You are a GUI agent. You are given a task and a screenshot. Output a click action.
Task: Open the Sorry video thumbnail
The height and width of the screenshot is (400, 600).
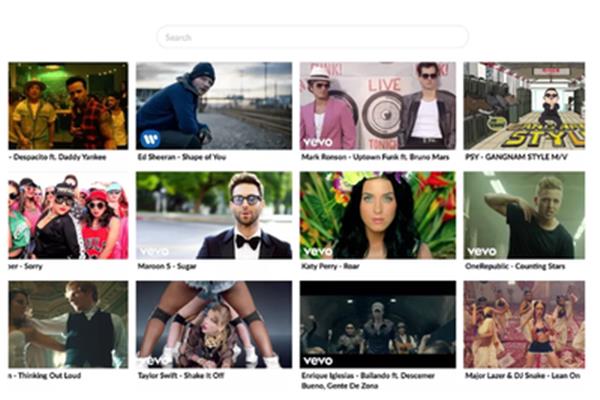click(68, 215)
